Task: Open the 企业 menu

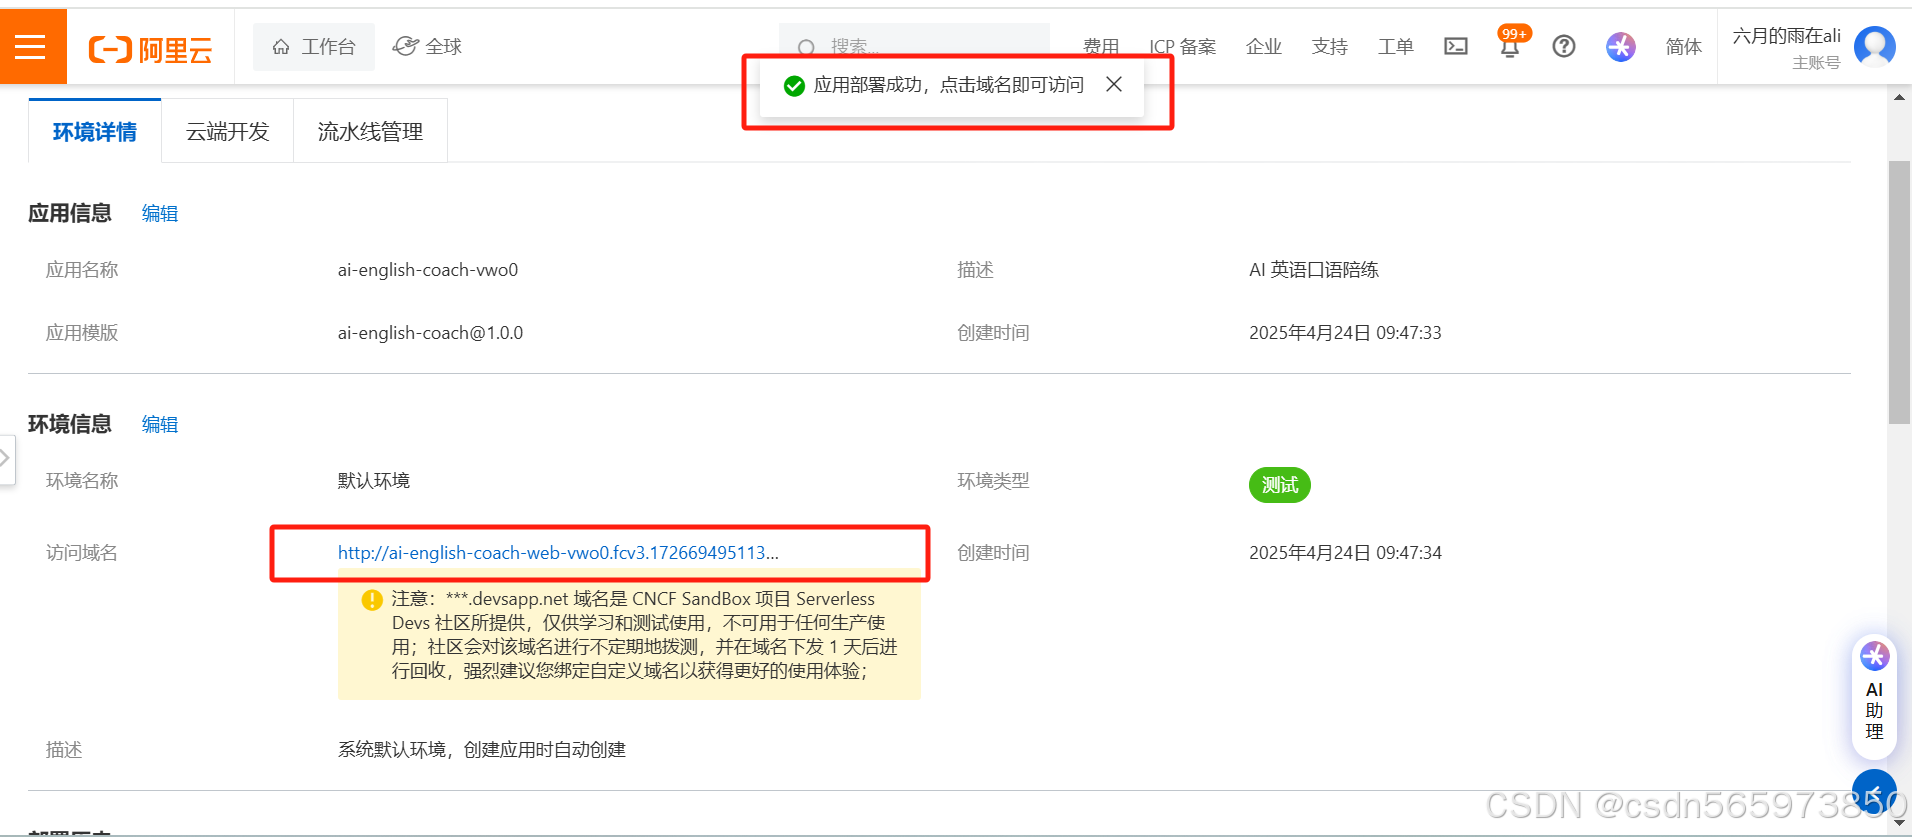Action: pos(1264,47)
